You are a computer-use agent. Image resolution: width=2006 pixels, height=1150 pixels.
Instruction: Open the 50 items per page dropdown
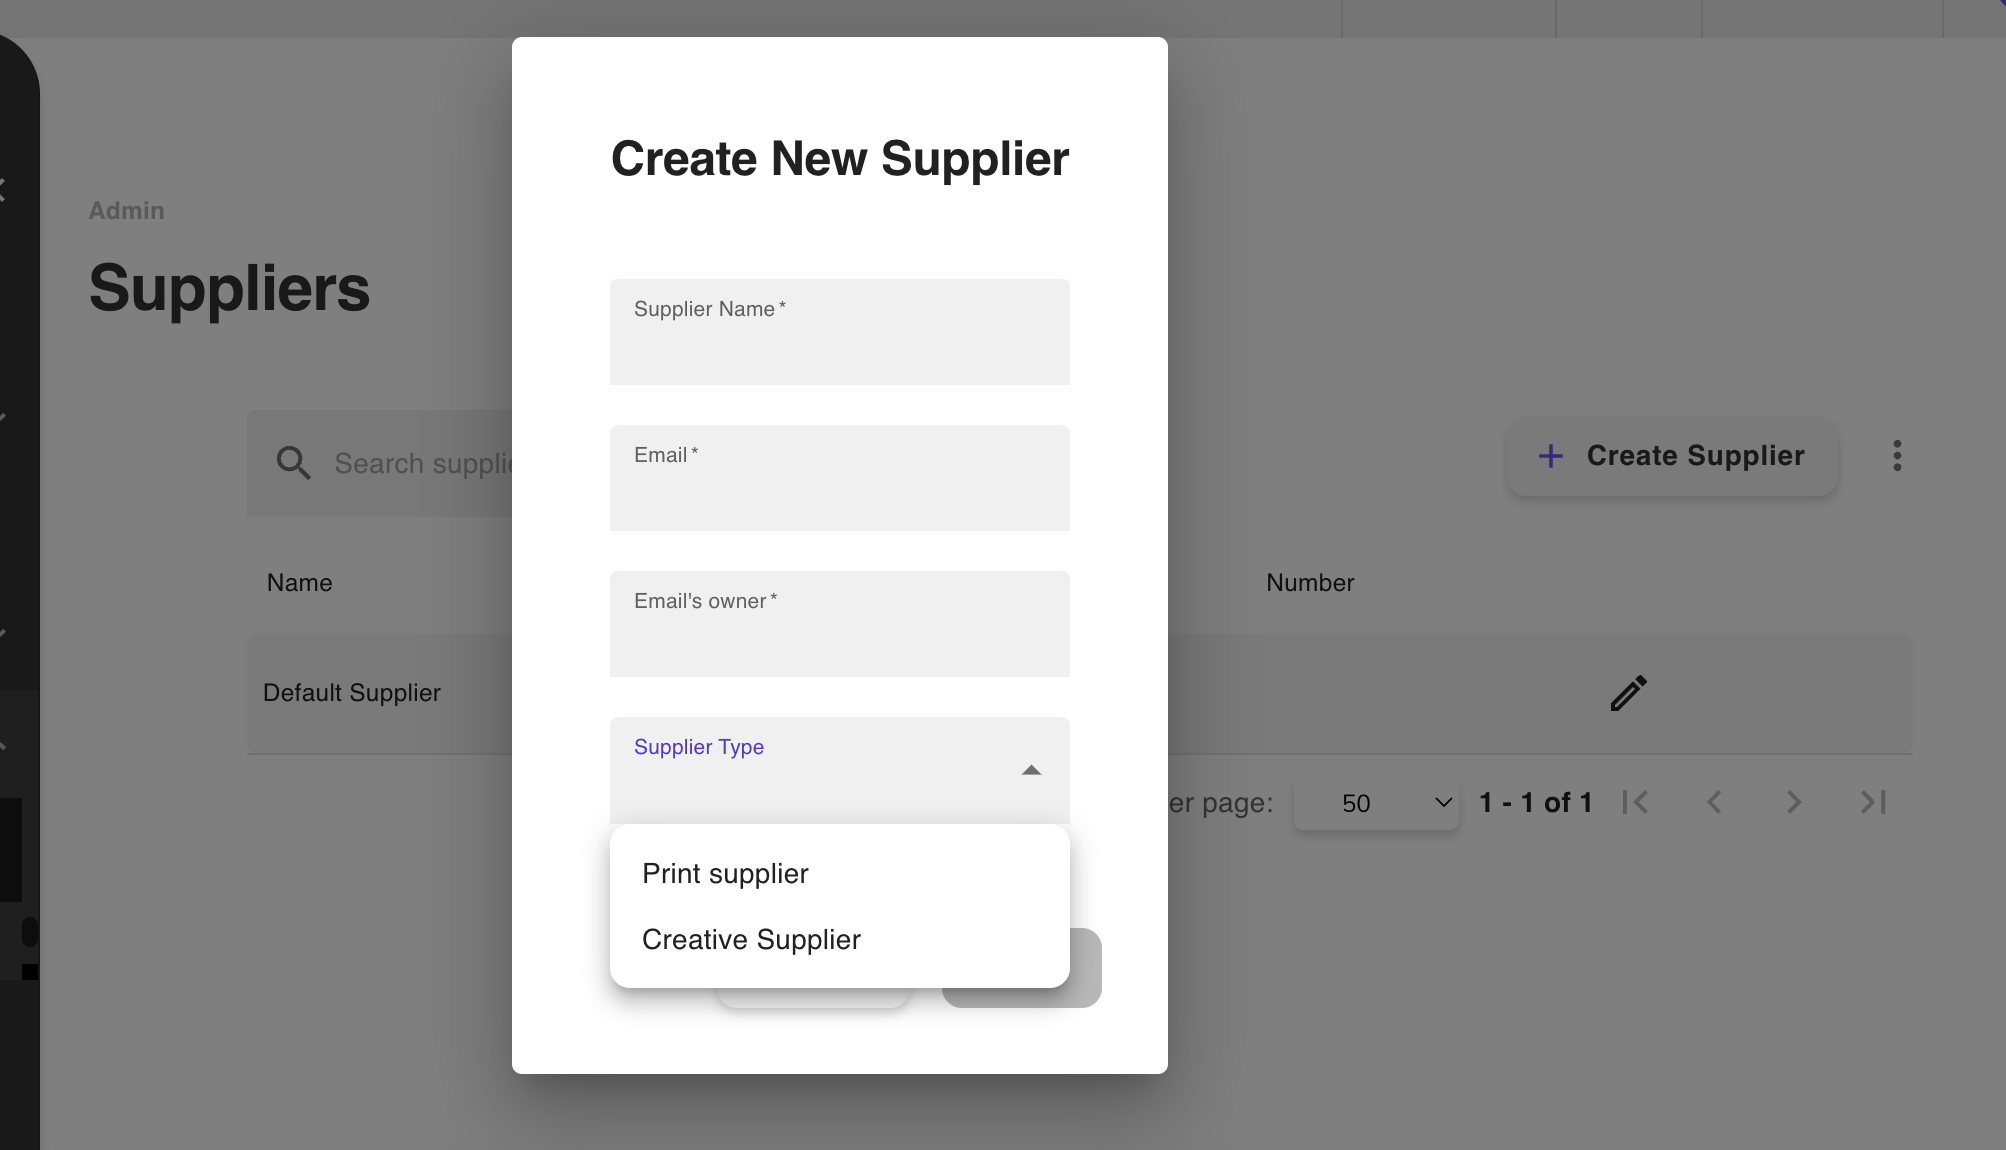pos(1376,803)
